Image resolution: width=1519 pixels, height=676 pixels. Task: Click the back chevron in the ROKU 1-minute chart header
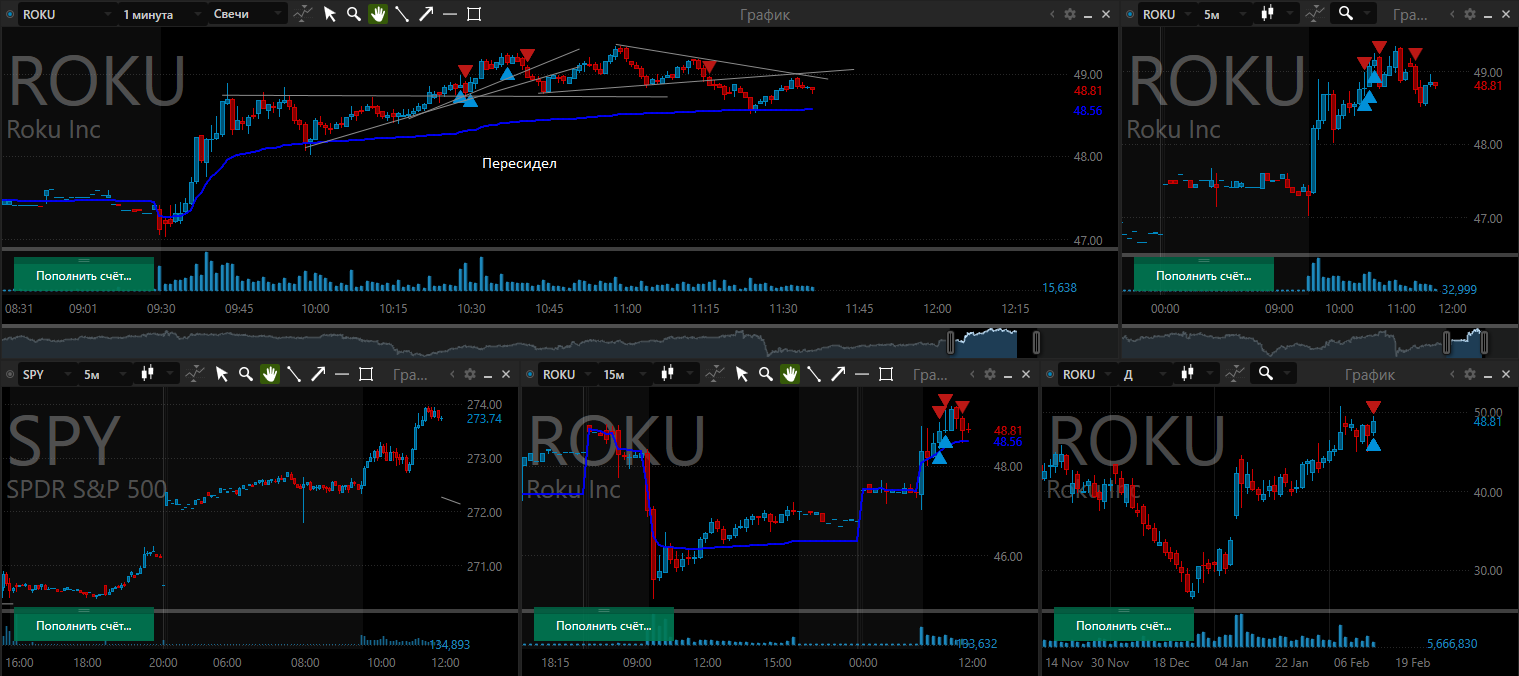point(1053,14)
